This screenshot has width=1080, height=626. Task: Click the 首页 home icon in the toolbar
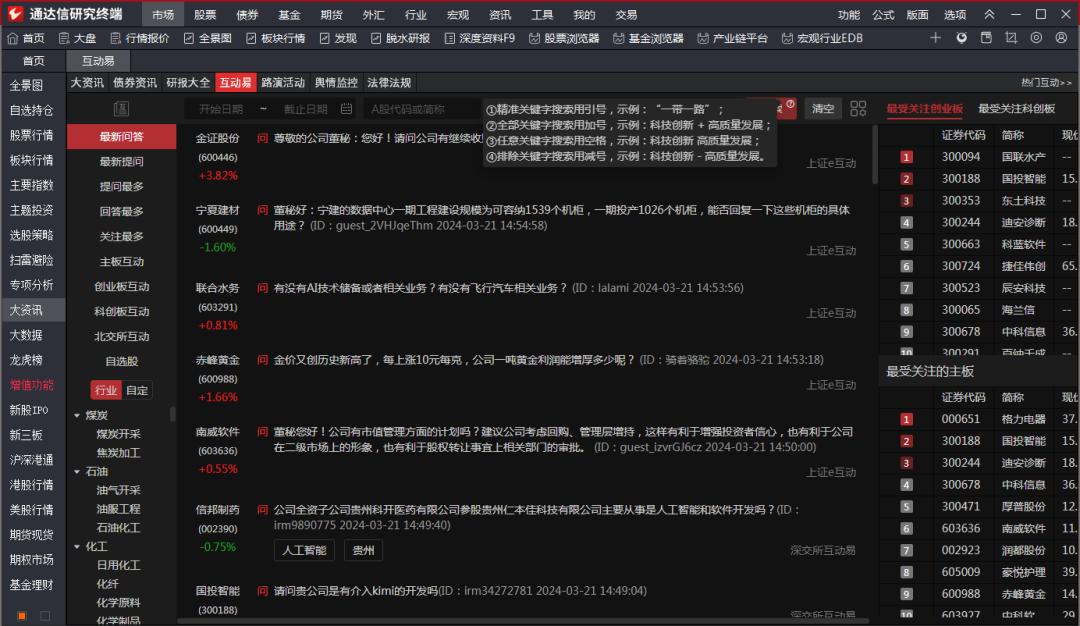(x=12, y=39)
